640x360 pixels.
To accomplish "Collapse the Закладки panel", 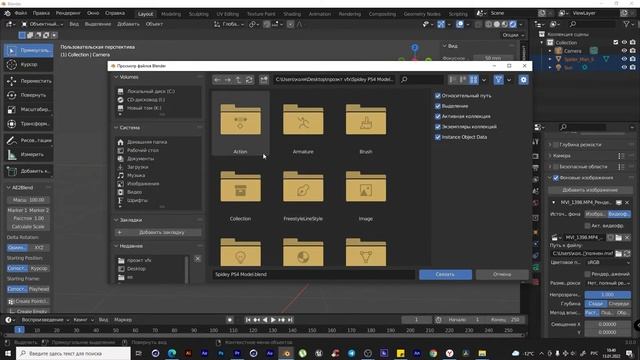I will pos(116,220).
